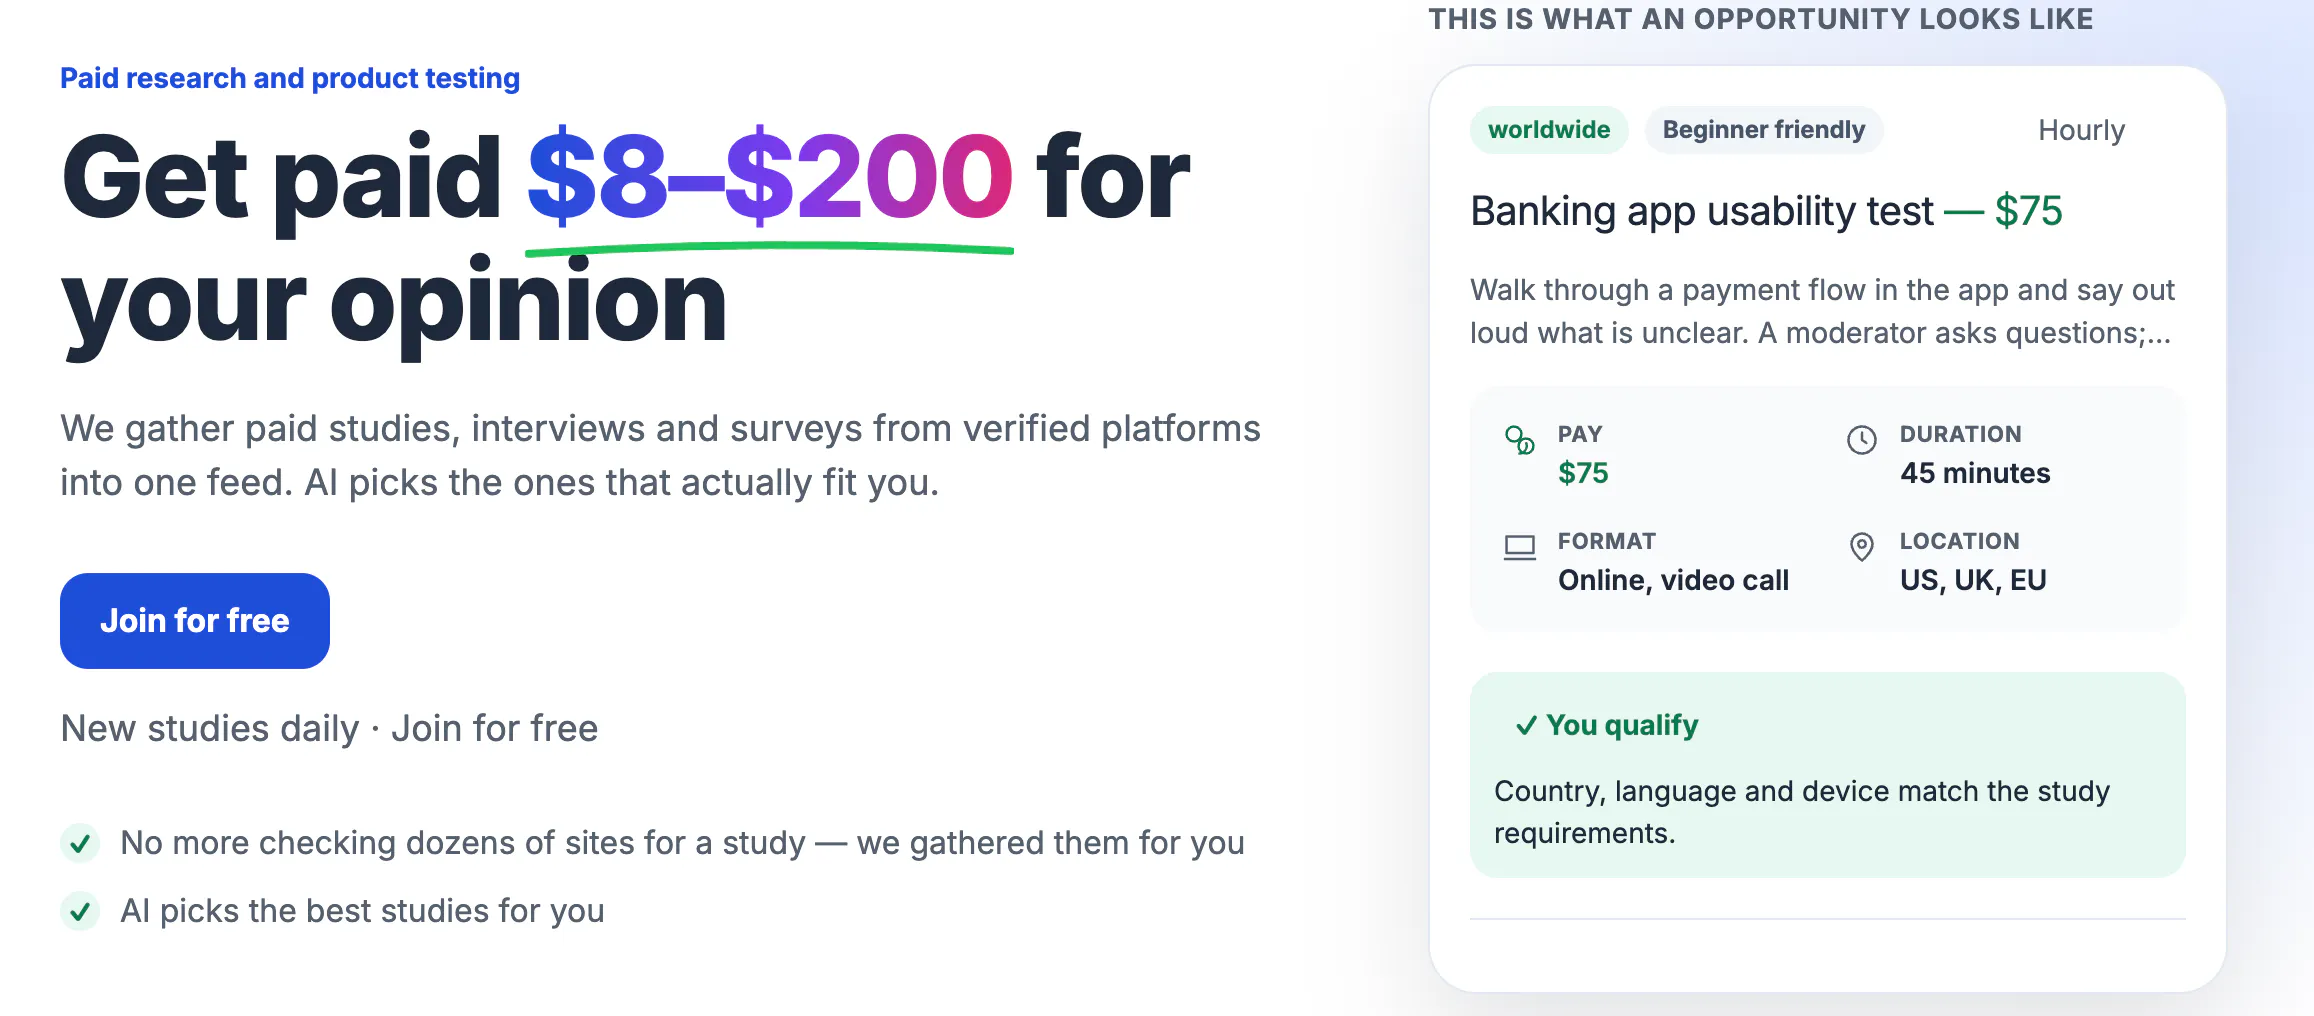Click New studies daily text

[210, 729]
